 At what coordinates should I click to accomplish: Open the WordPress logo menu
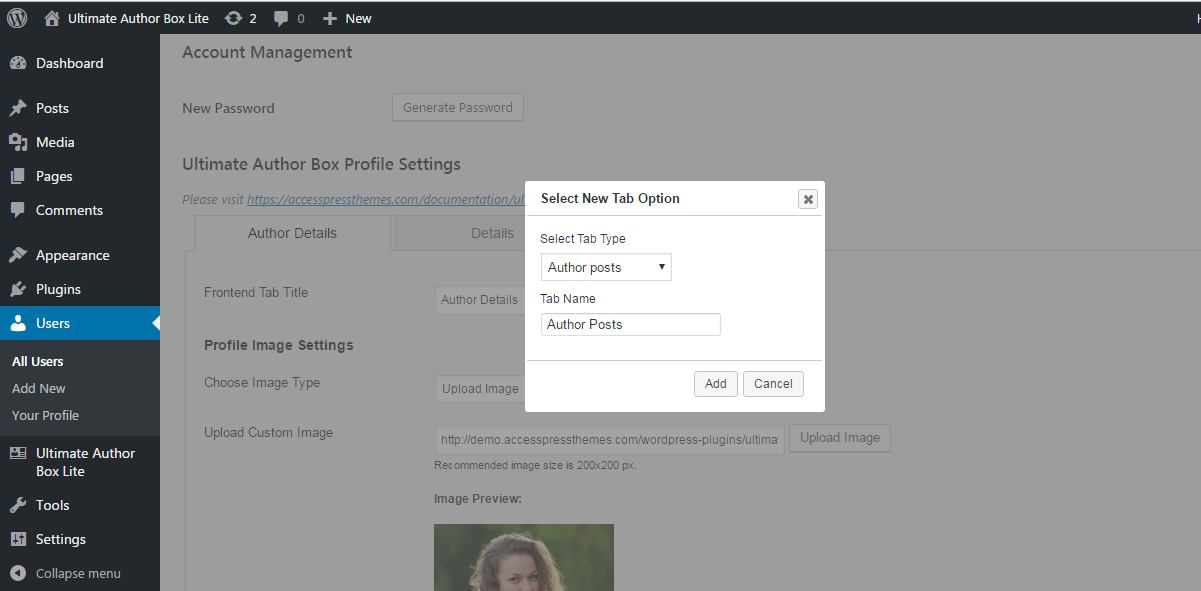[x=17, y=17]
